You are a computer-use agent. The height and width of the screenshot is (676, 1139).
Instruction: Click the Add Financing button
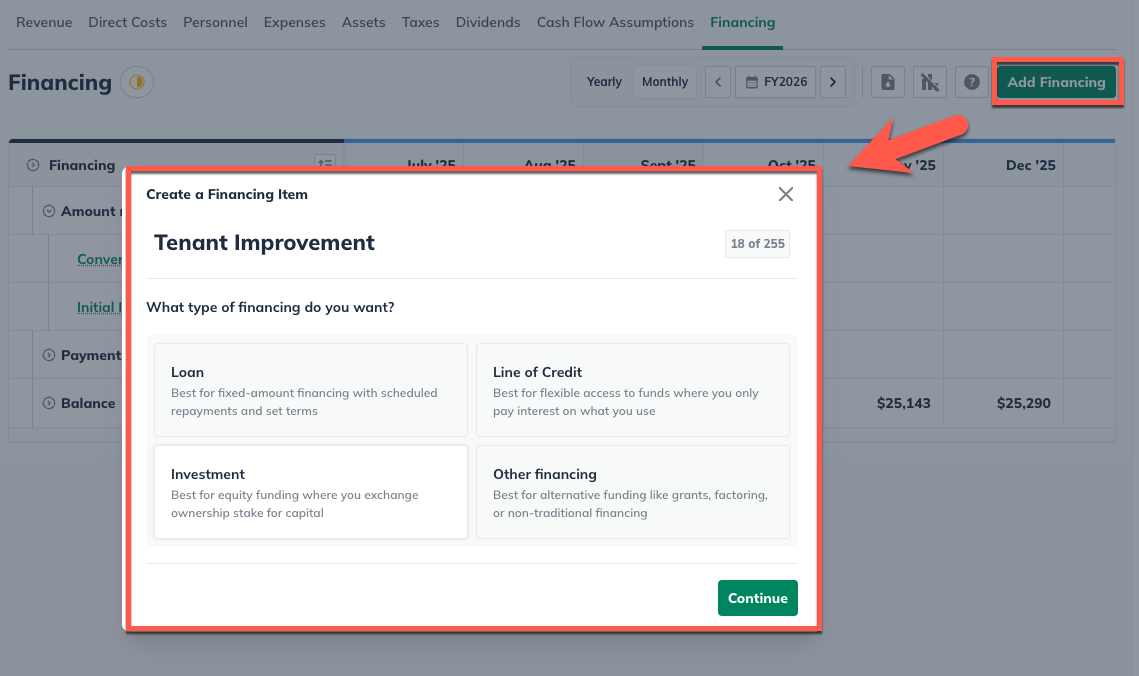(x=1057, y=81)
